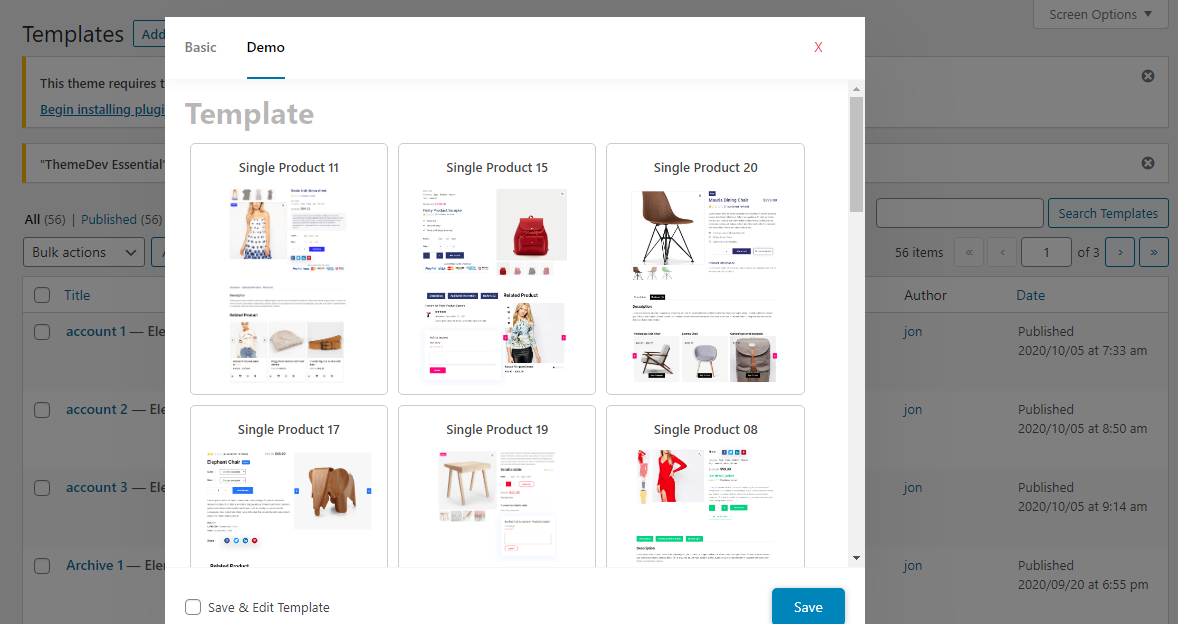Click the modal scrollbar down arrow
Screen dimensions: 1178x628
(x=856, y=558)
